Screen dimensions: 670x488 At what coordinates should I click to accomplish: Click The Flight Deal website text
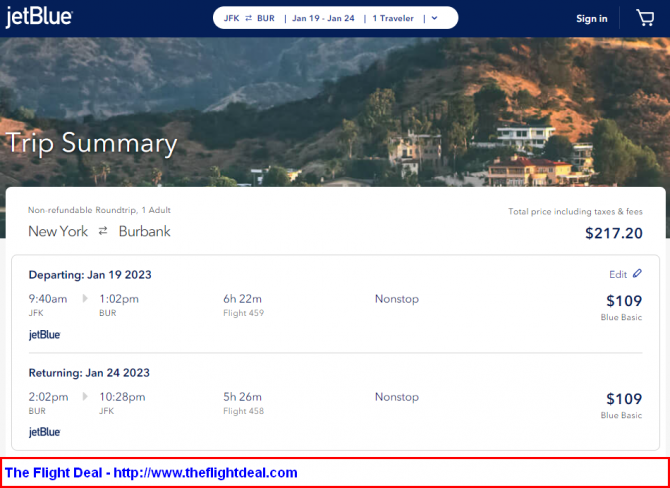click(x=151, y=473)
